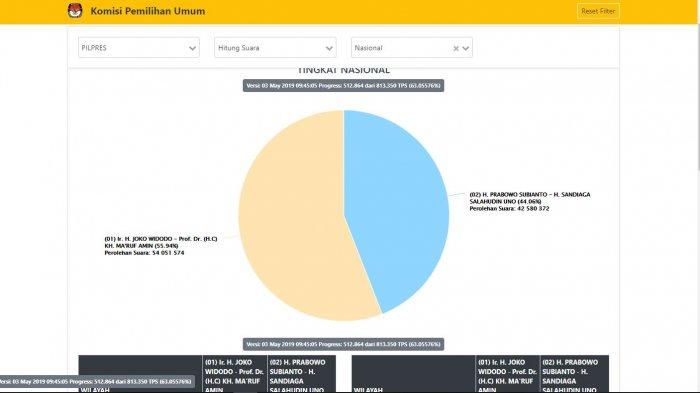
Task: Click left table (02) Prabowo column header
Action: tap(301, 374)
